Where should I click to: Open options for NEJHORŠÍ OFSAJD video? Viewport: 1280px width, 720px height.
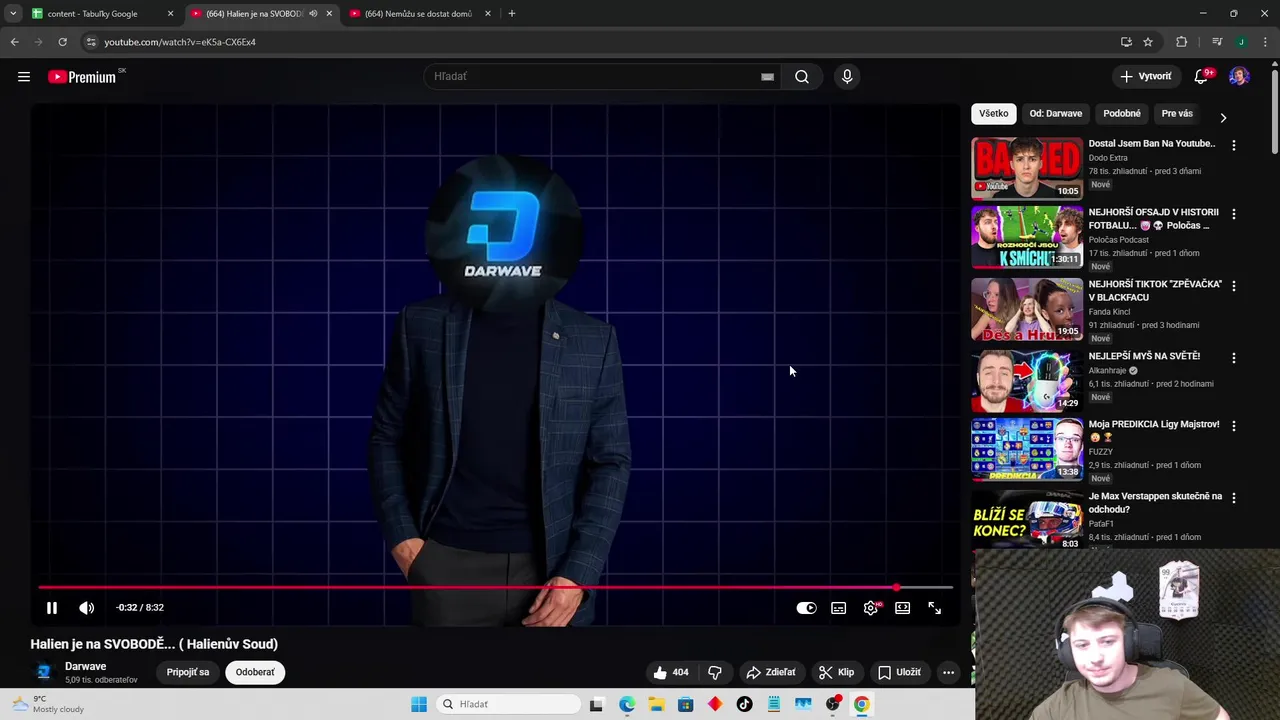(x=1234, y=214)
